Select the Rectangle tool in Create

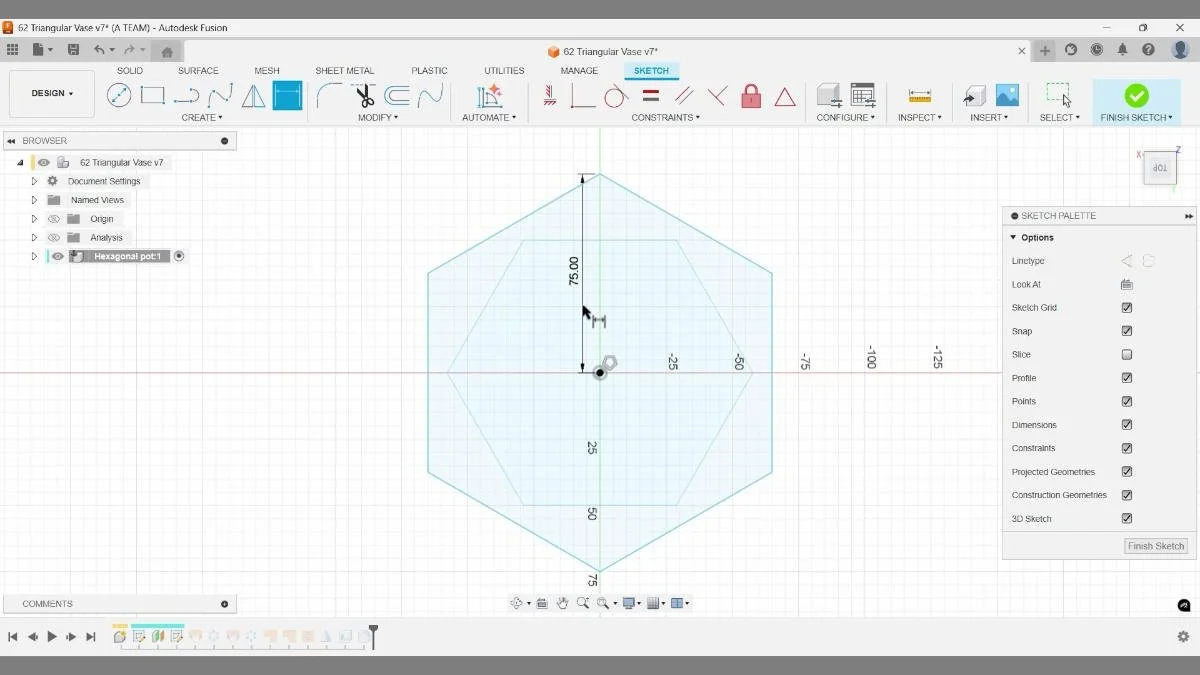tap(152, 95)
